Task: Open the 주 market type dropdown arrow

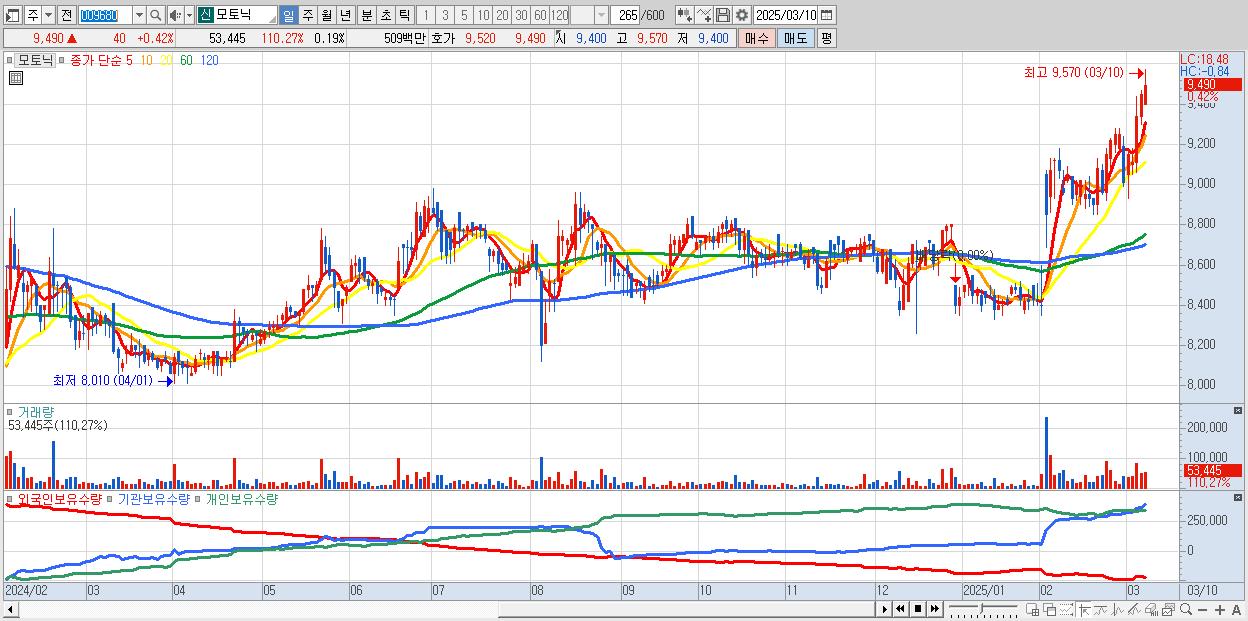Action: click(48, 15)
